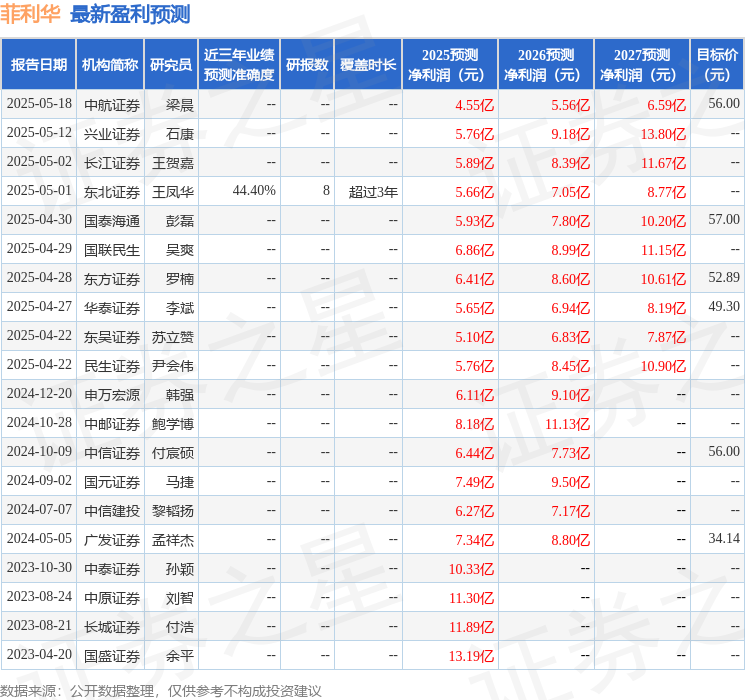Screen dimensions: 745x700
Task: Select 长江证券 institution cell
Action: 112,163
